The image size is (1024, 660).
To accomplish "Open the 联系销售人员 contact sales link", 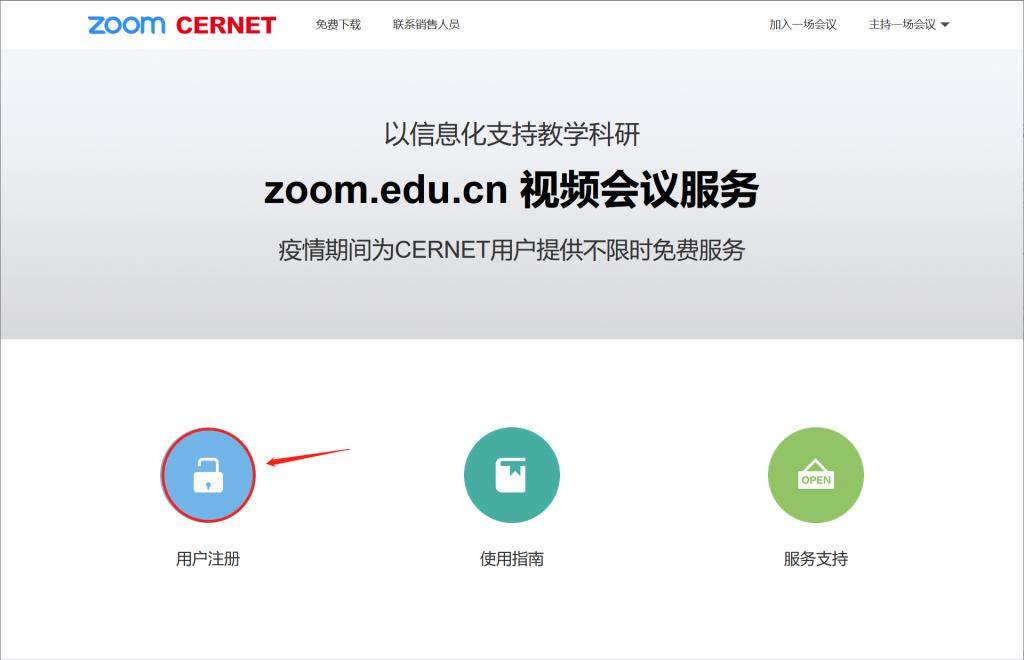I will (426, 25).
